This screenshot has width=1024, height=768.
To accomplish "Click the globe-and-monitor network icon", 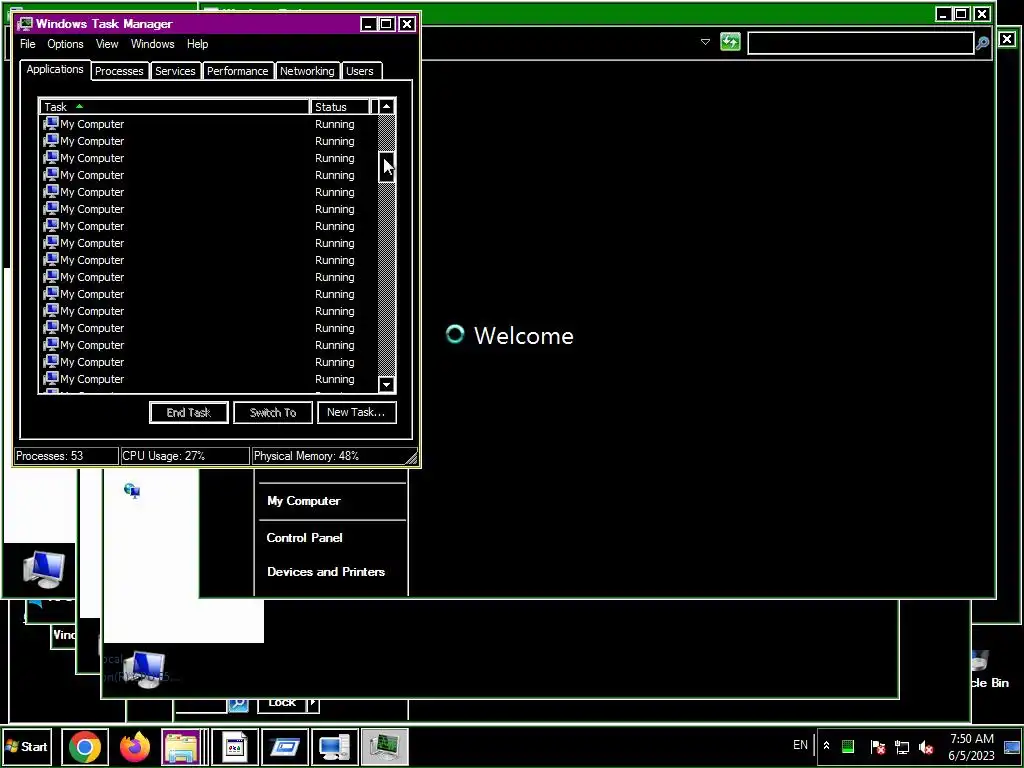I will 132,490.
